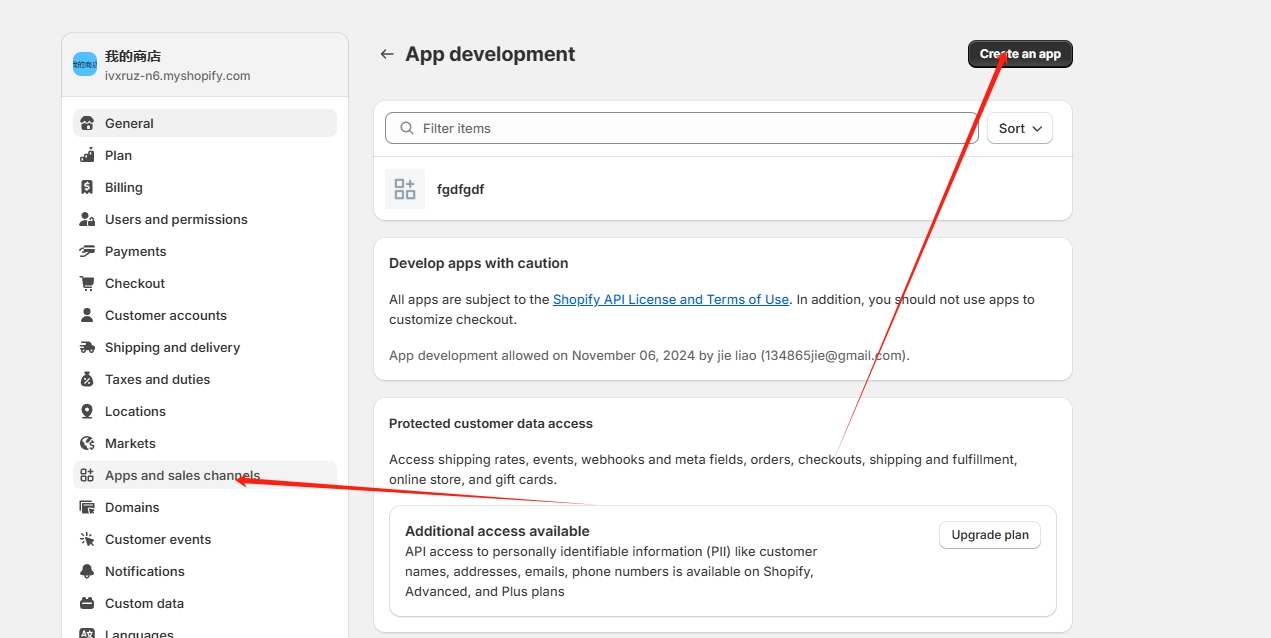Click the Notifications bell icon
This screenshot has height=638, width=1271.
(87, 571)
